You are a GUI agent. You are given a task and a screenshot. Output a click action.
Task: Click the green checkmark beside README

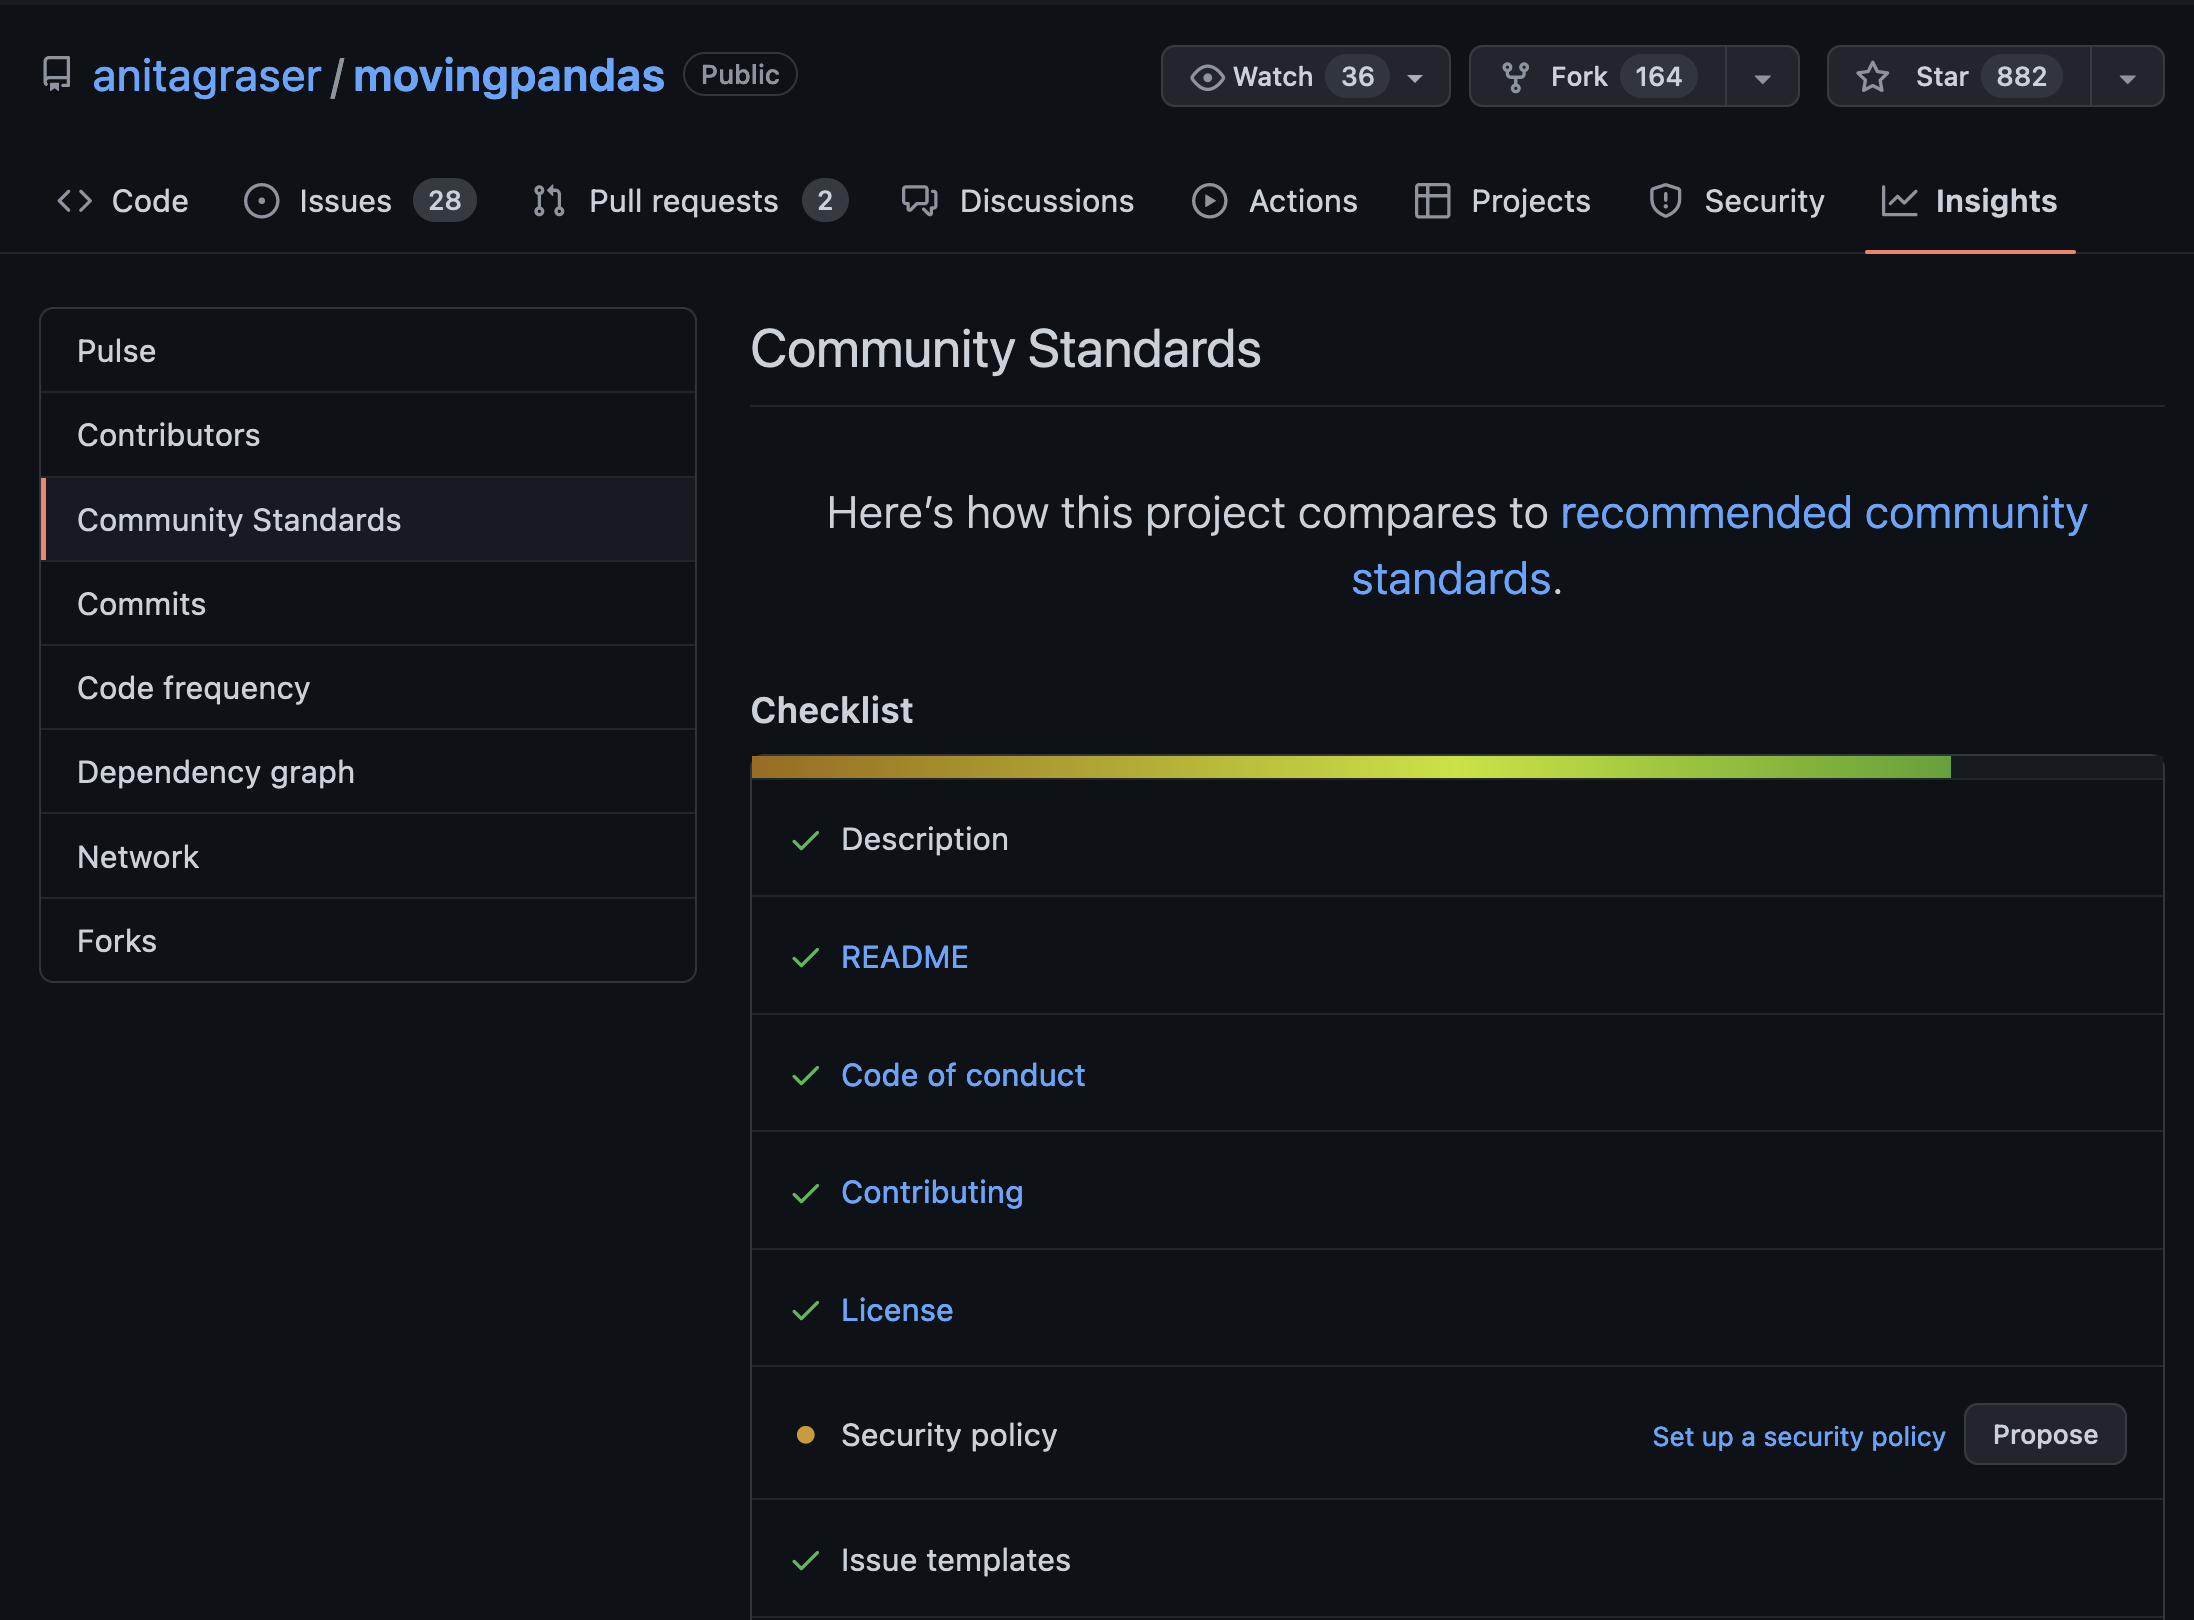click(x=805, y=958)
